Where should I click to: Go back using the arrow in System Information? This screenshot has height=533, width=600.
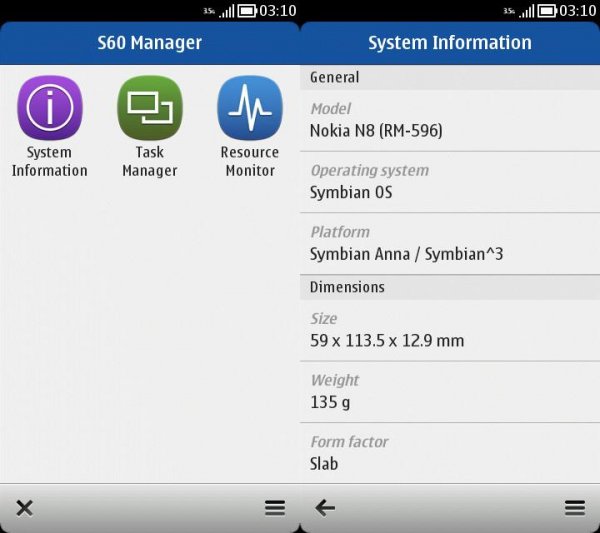(x=325, y=508)
